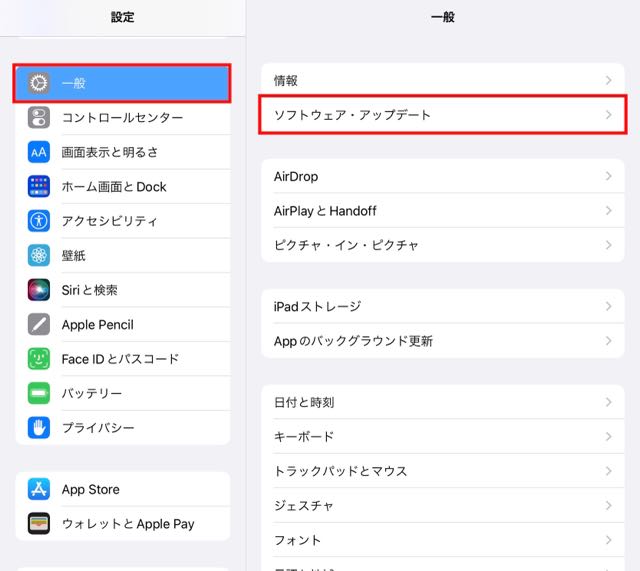This screenshot has width=640, height=571.
Task: Open AirPlay と Handoff row
Action: point(443,211)
